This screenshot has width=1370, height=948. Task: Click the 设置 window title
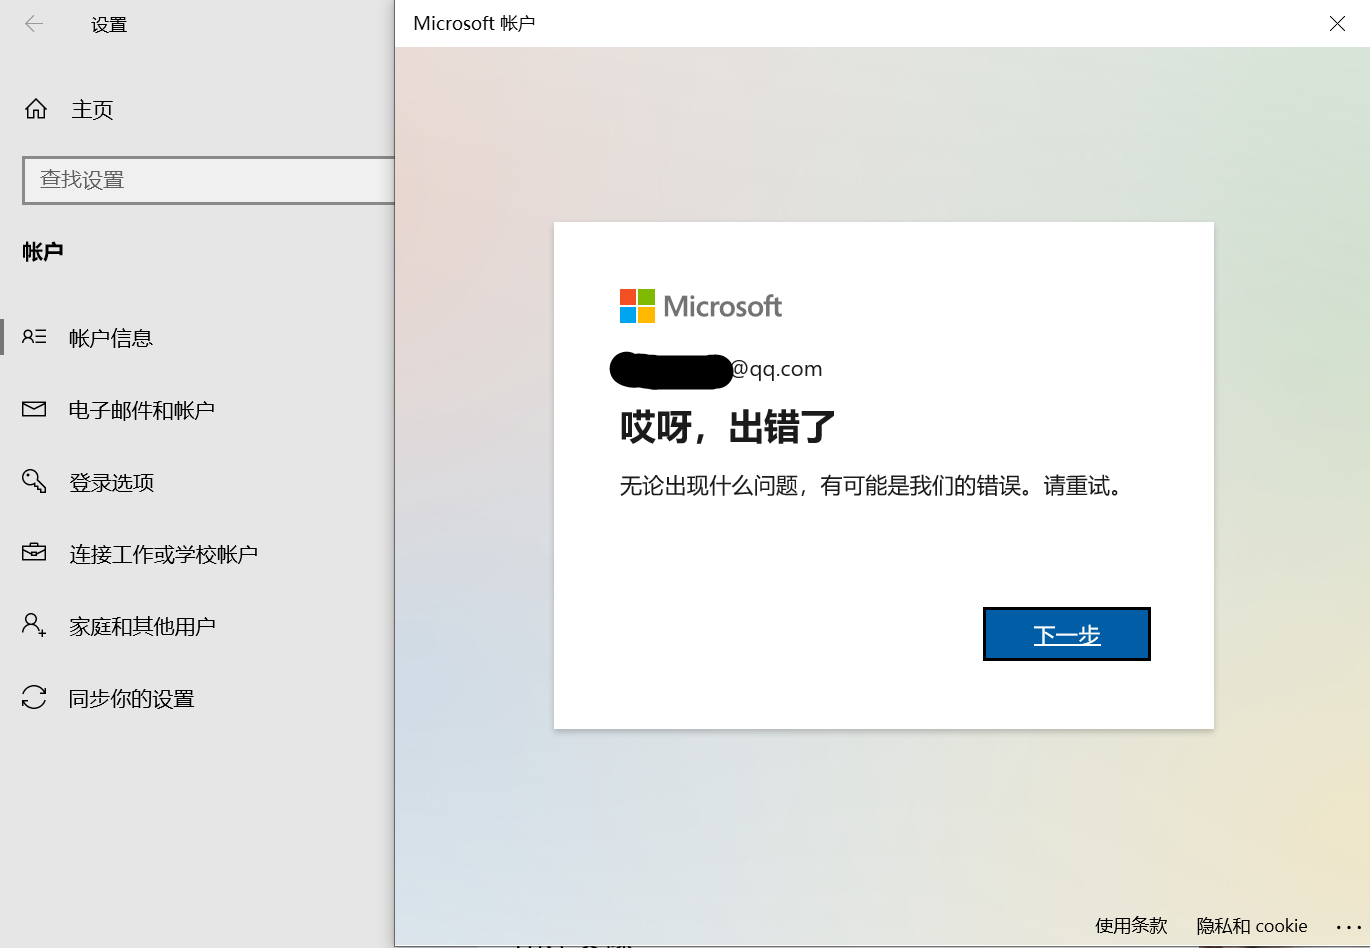(109, 25)
